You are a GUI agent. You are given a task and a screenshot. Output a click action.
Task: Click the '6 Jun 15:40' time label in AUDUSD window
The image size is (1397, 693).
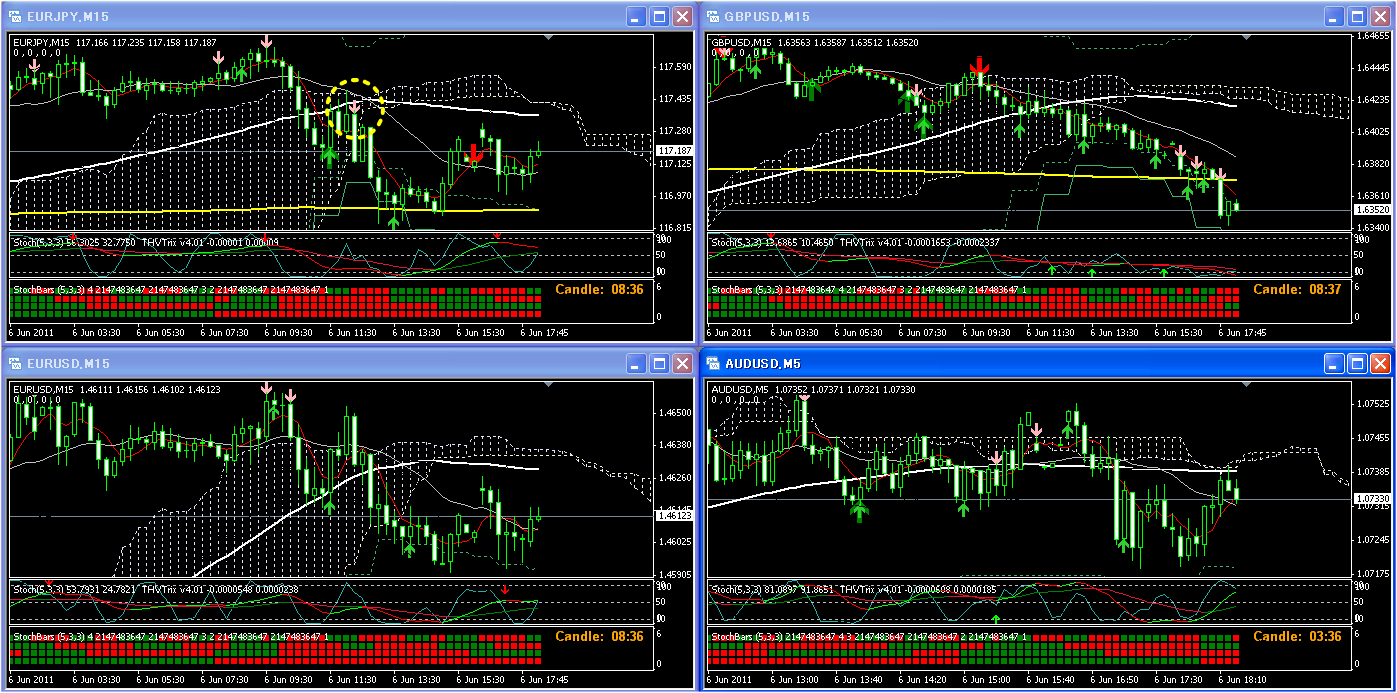coord(1051,679)
